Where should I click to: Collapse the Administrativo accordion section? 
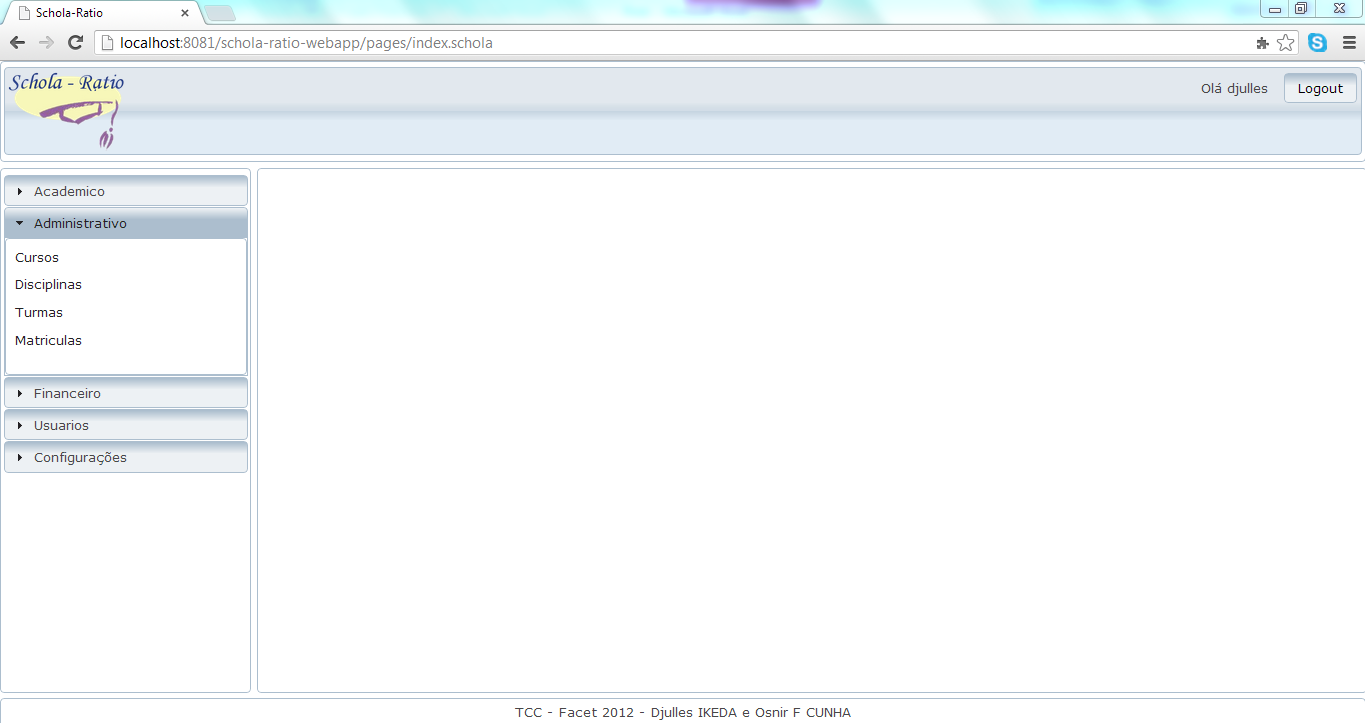coord(126,223)
